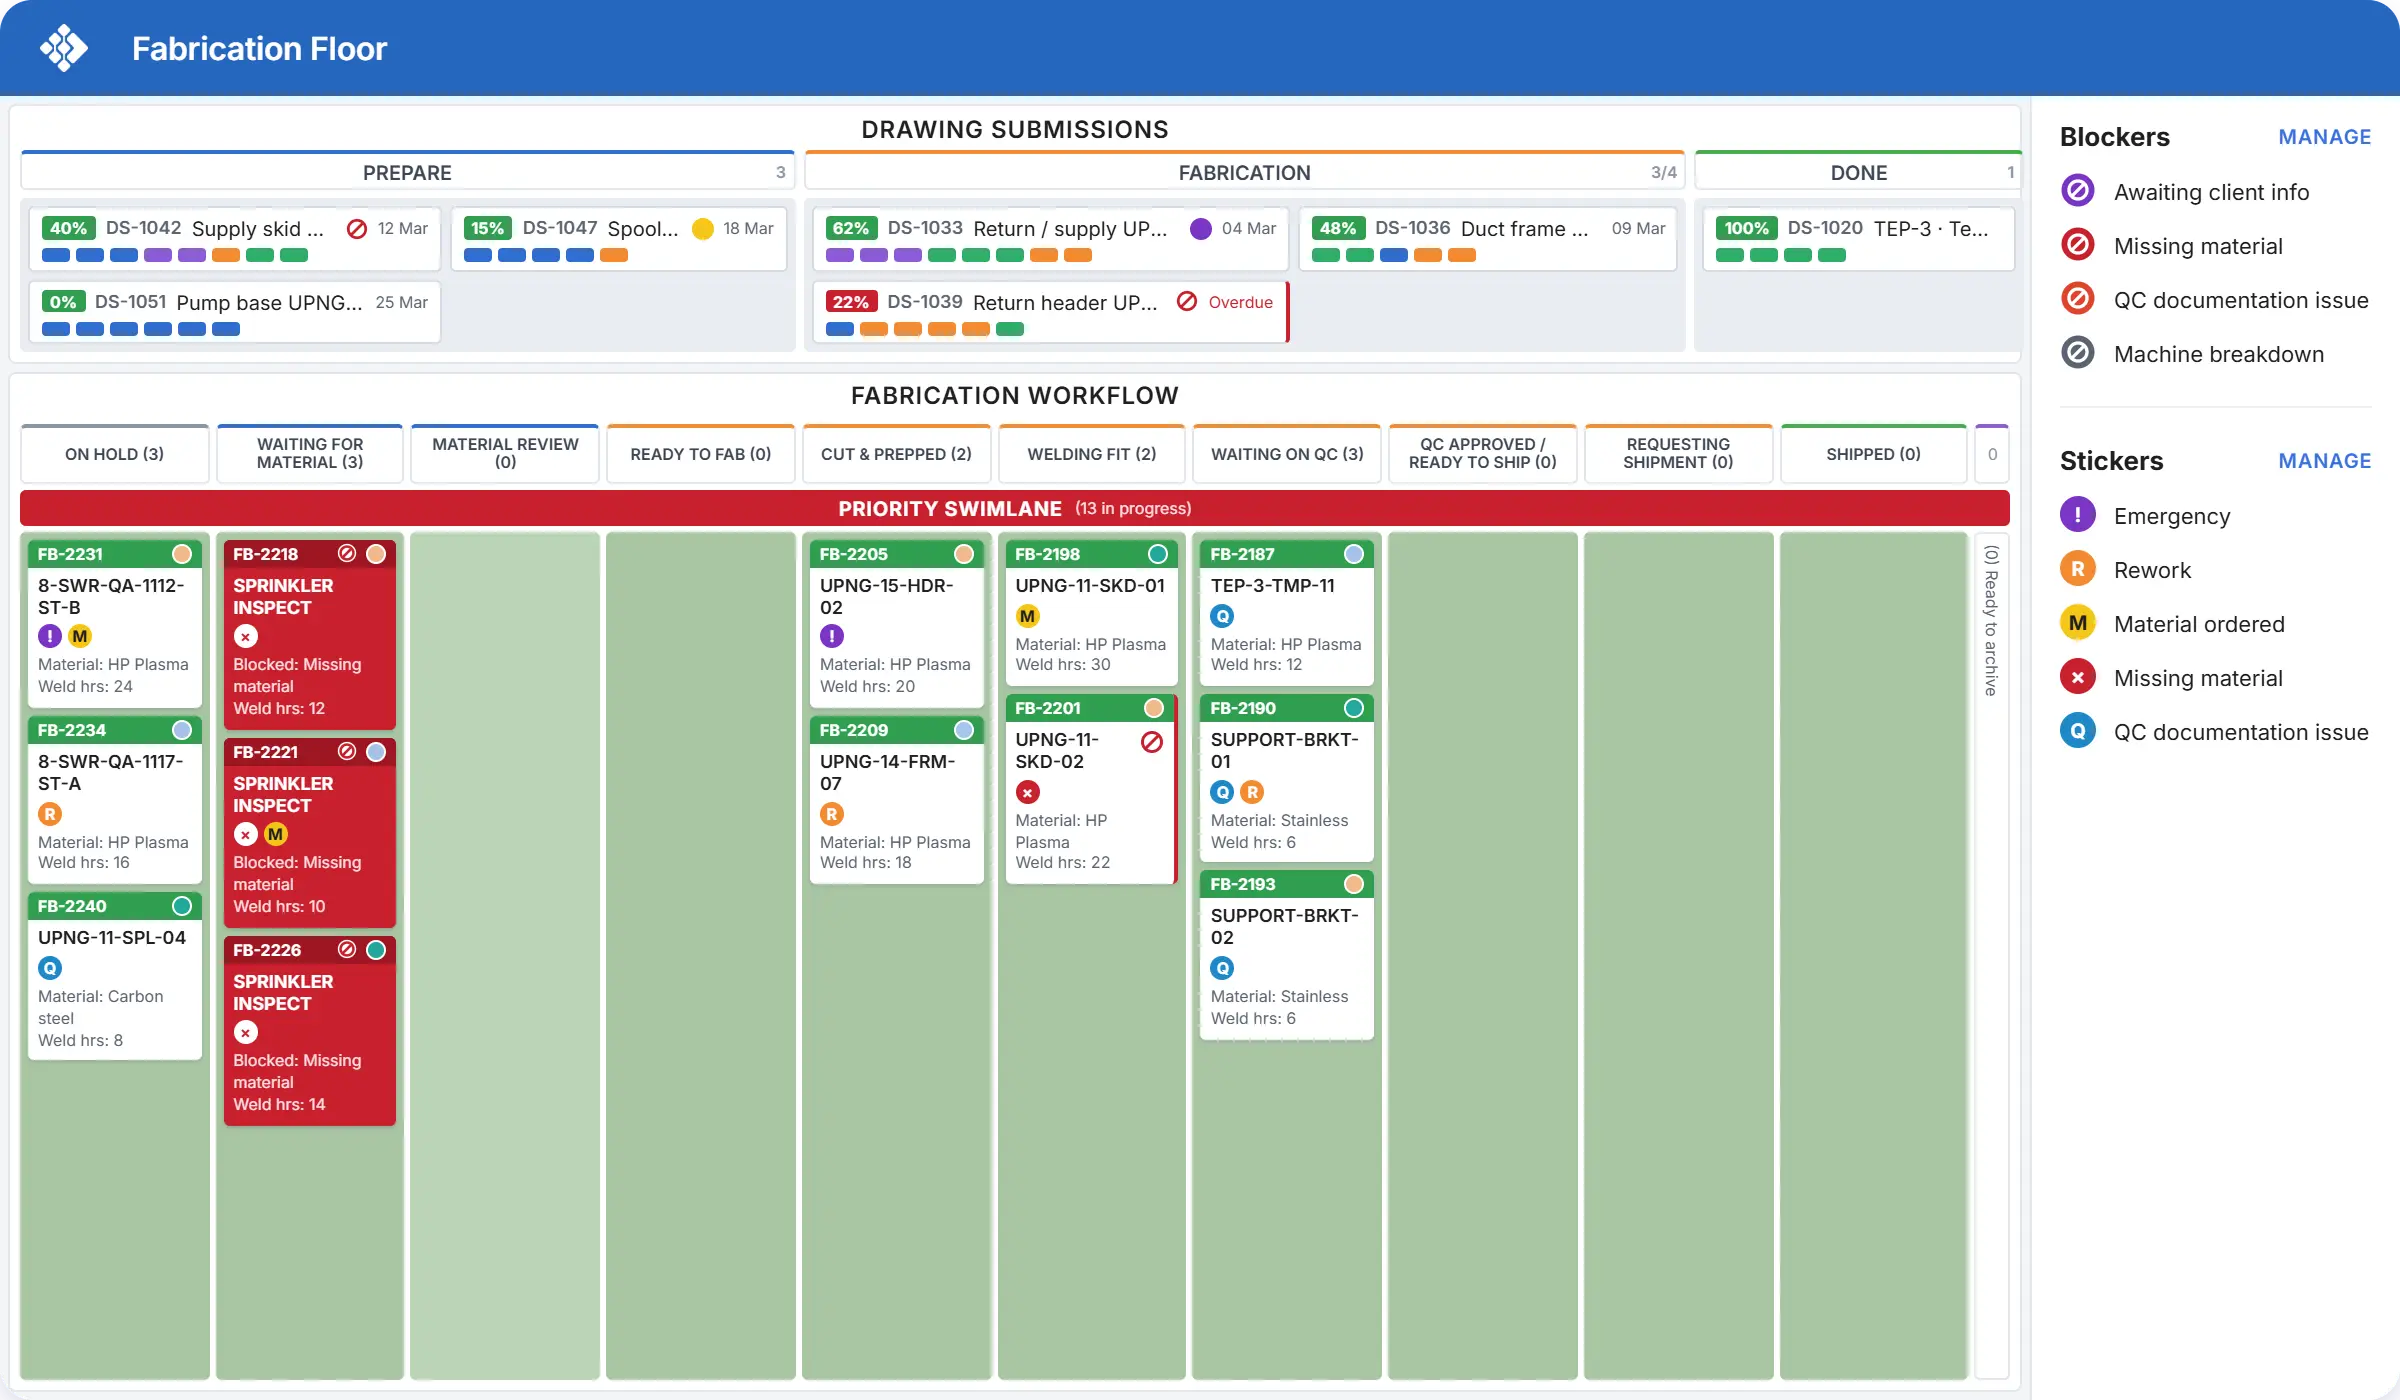Click the blocked icon on DS-1039 Overdue card
This screenshot has width=2400, height=1400.
click(1187, 302)
